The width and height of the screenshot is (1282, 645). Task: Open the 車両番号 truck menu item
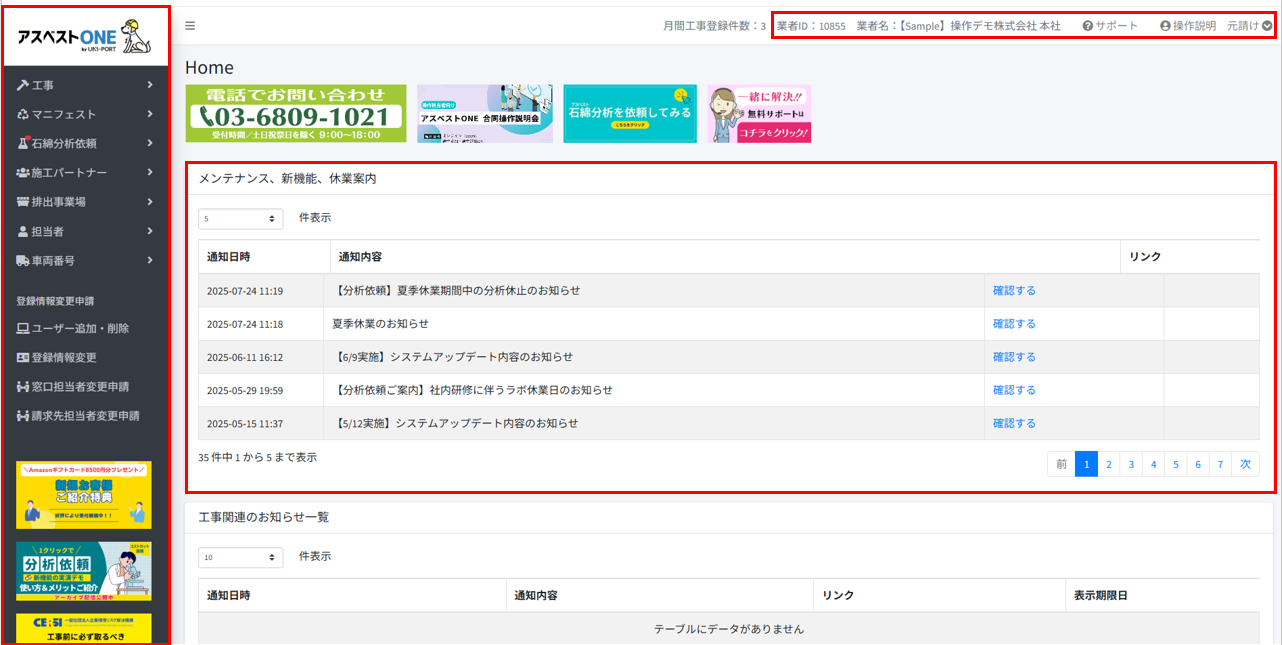click(84, 261)
